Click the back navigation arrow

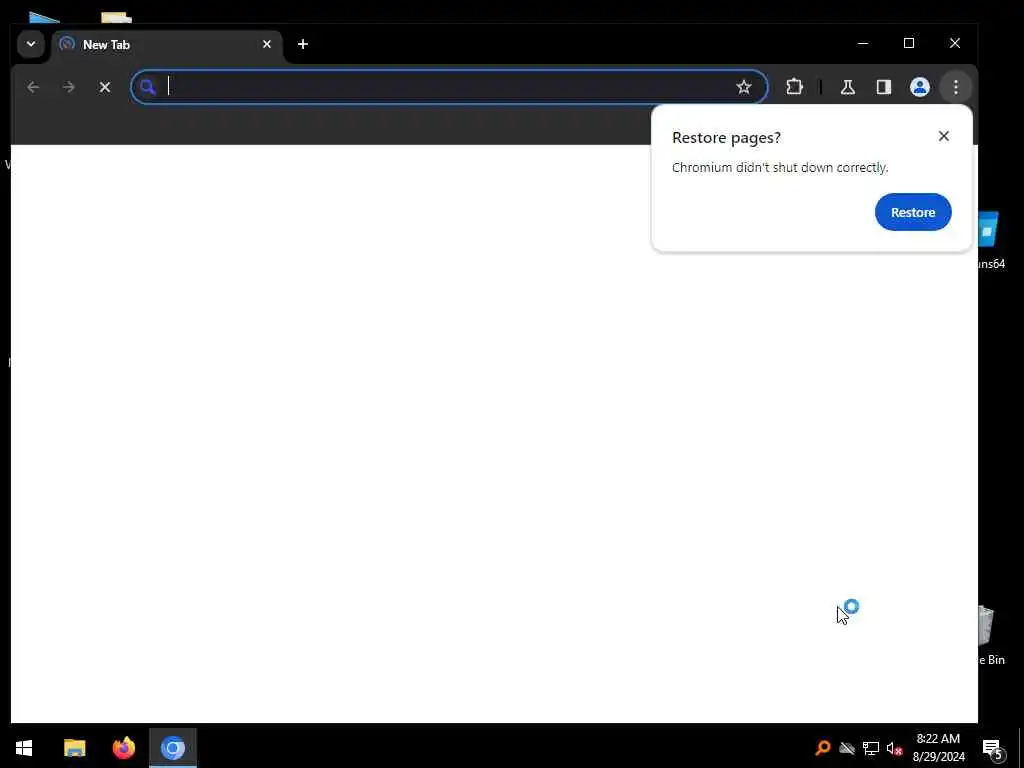click(x=33, y=87)
